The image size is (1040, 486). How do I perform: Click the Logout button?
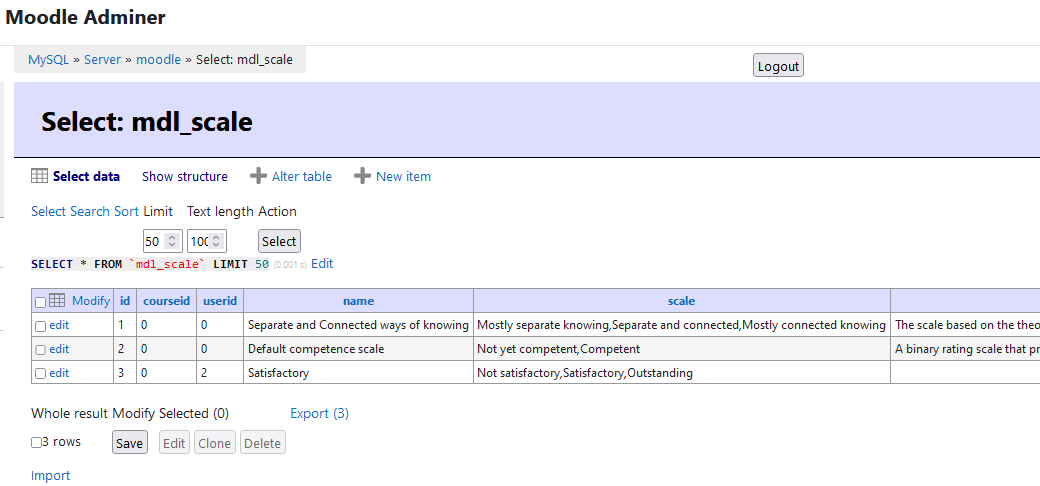pyautogui.click(x=778, y=66)
